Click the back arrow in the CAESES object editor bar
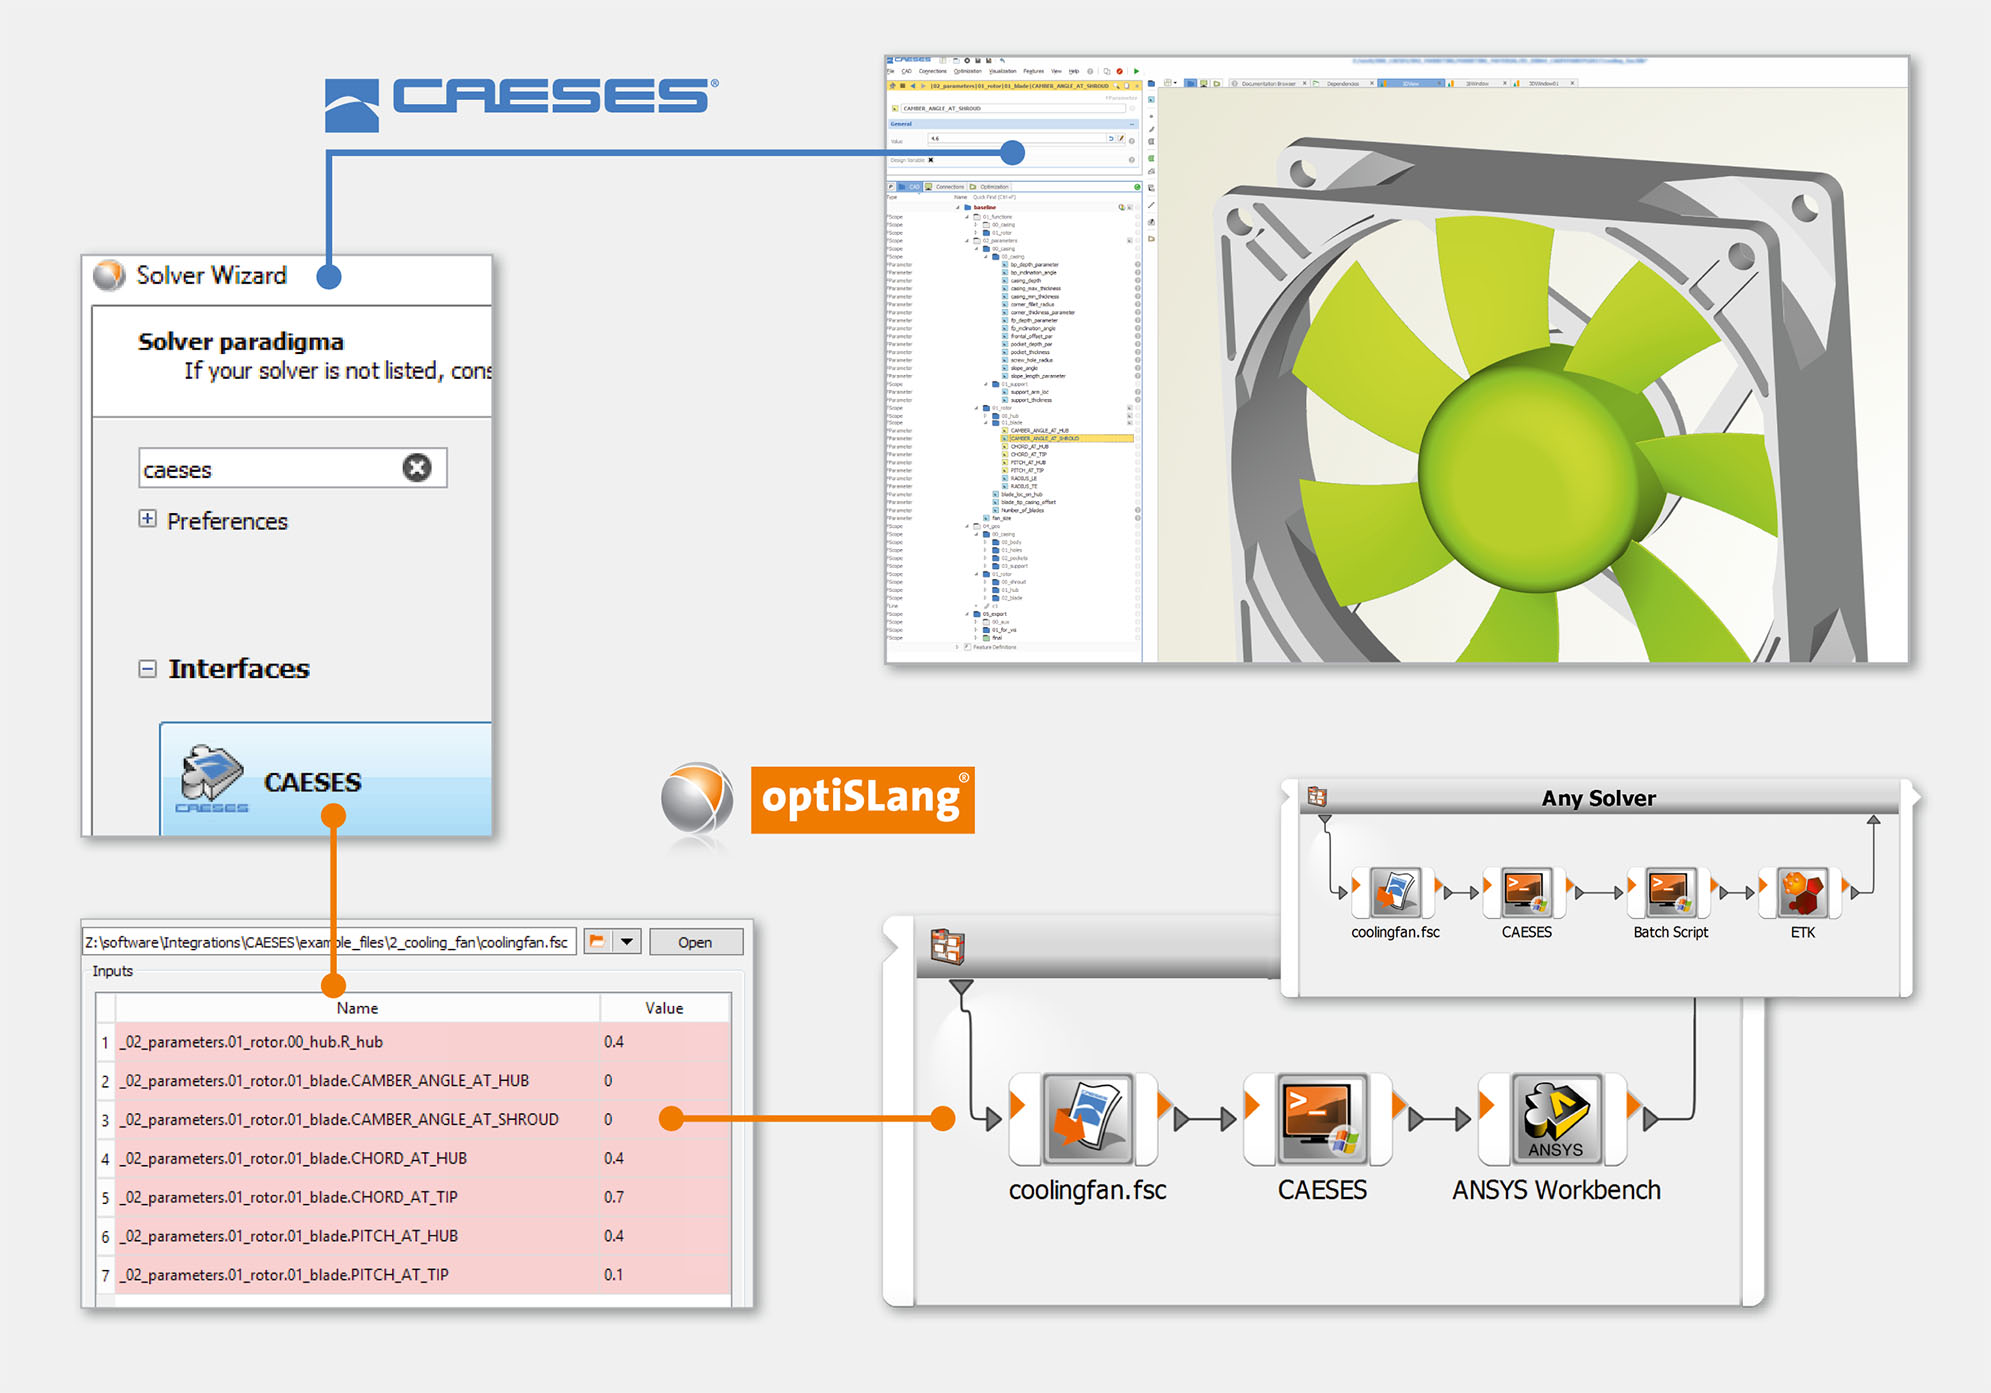The image size is (1991, 1393). tap(913, 86)
